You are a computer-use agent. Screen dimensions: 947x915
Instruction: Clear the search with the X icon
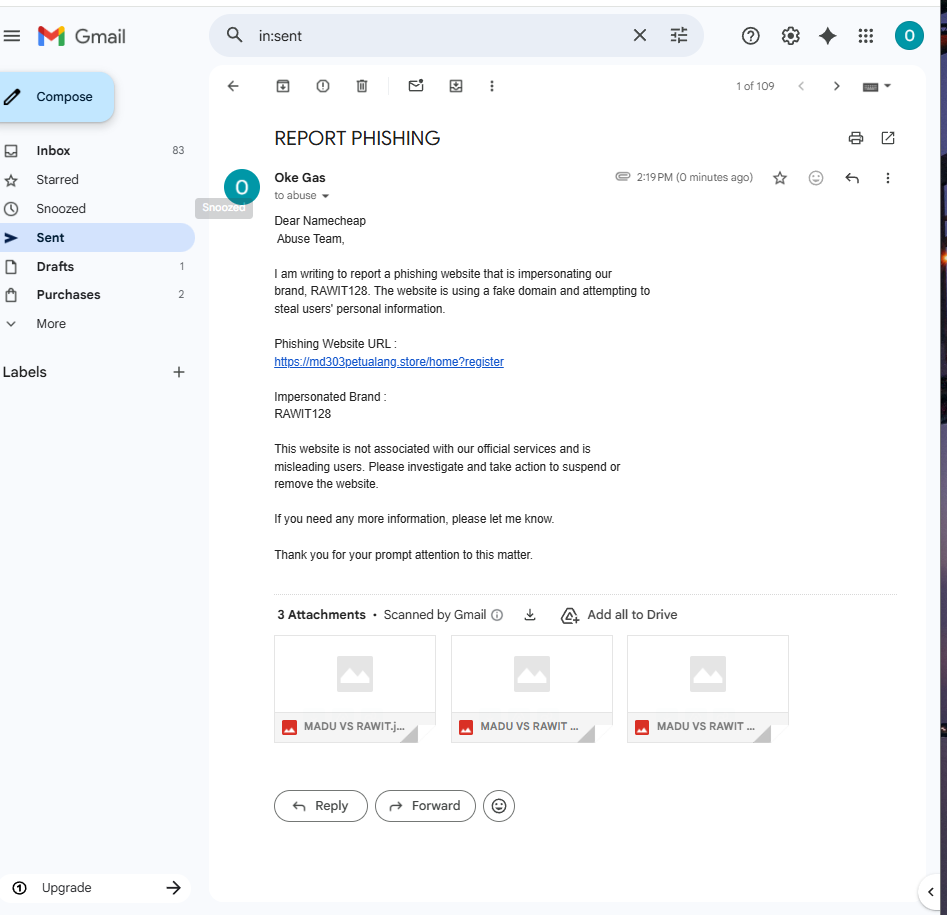pos(640,36)
